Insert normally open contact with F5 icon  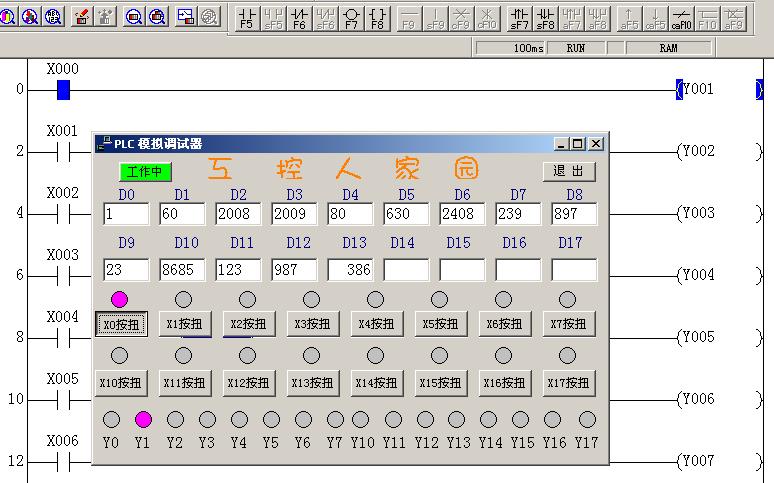click(247, 17)
